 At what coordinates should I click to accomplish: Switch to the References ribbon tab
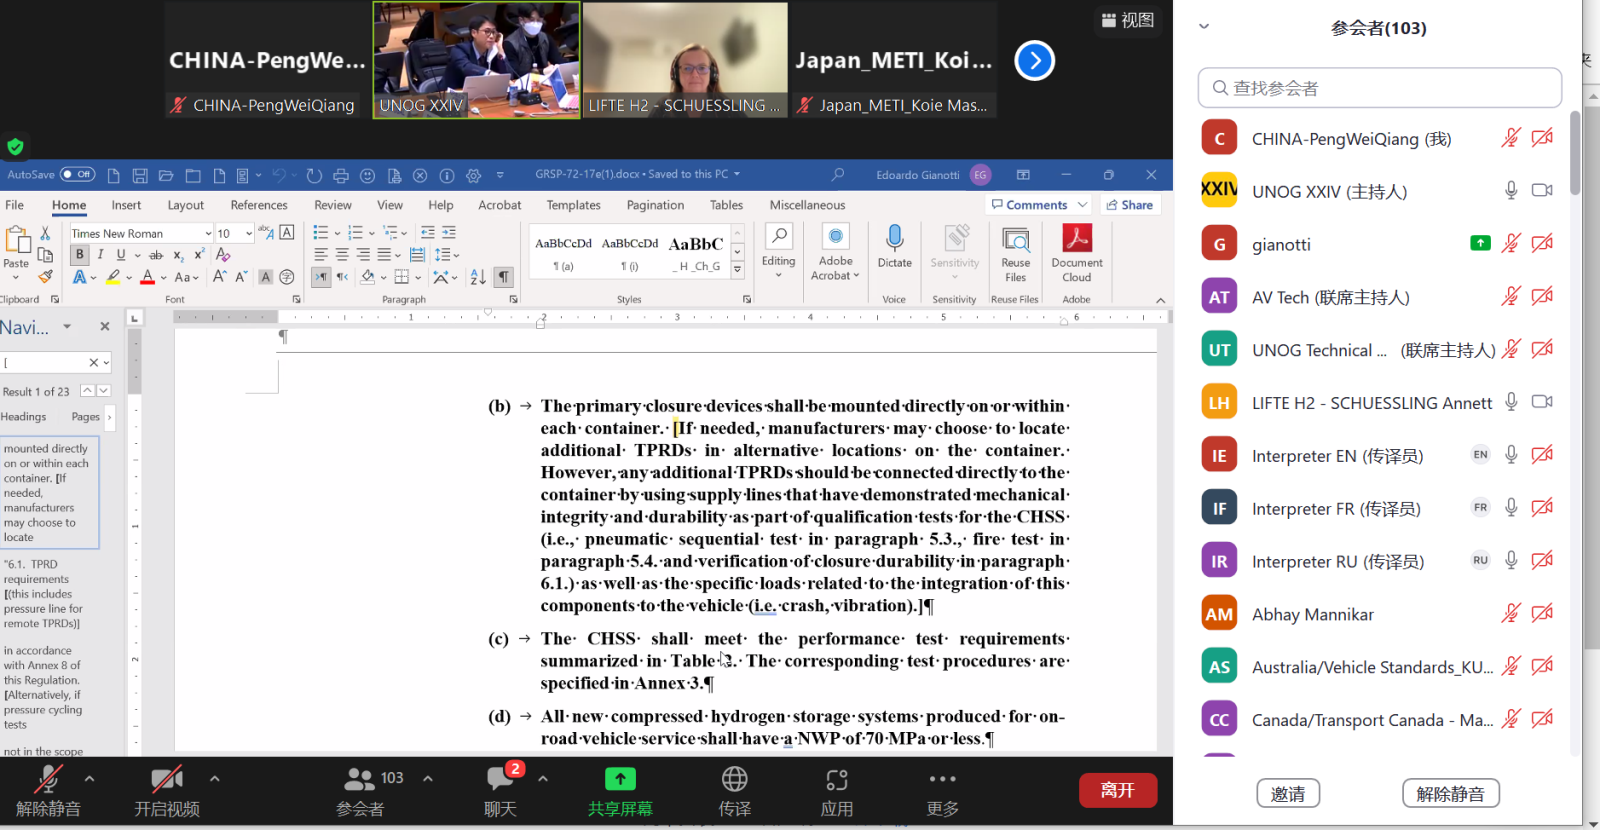259,205
